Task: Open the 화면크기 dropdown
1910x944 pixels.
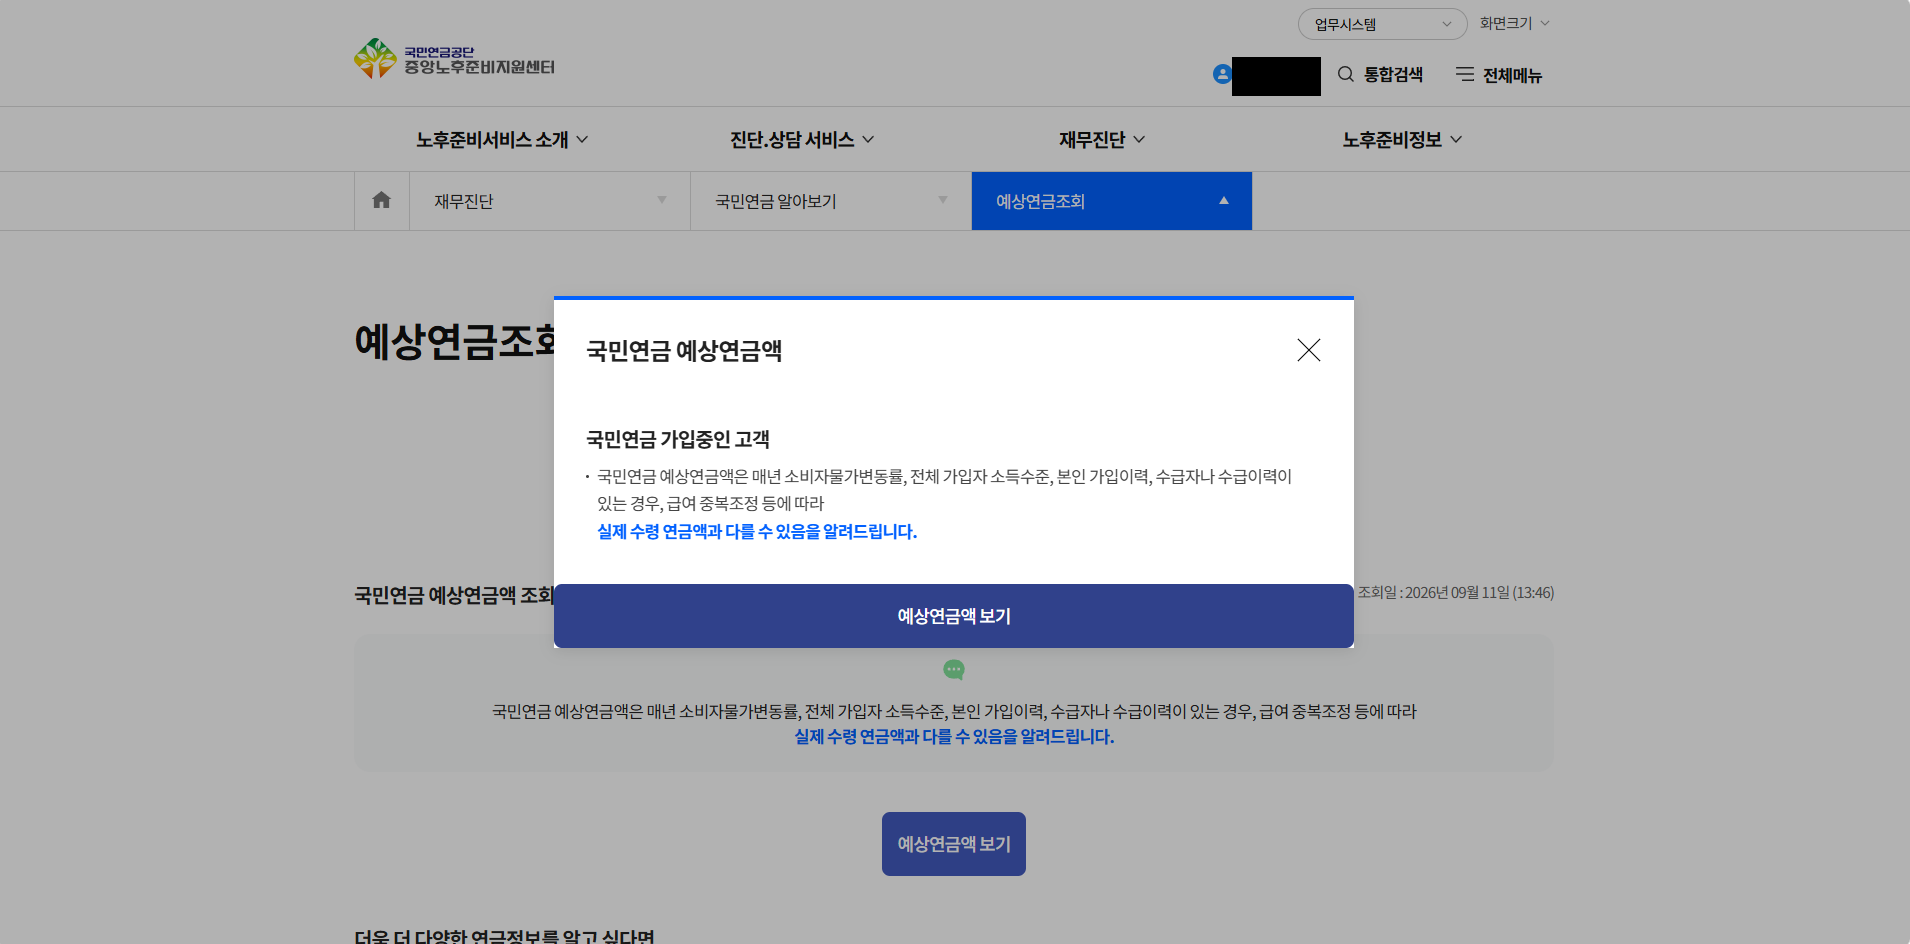Action: [x=1514, y=23]
